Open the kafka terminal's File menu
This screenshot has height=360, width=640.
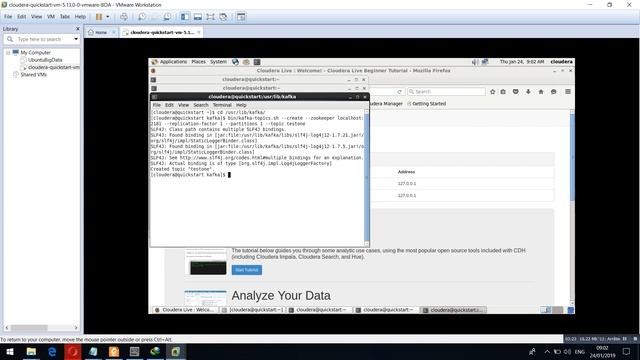coord(157,105)
